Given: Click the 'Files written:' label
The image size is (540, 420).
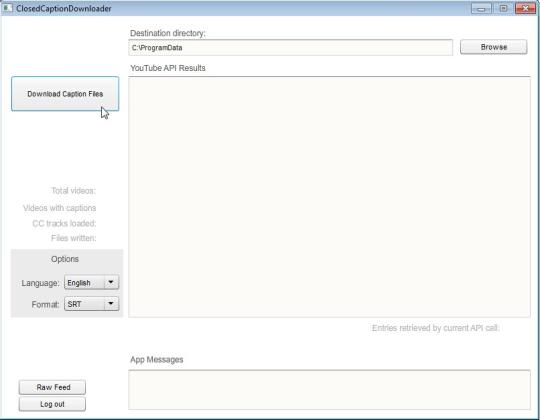Looking at the screenshot, I should point(74,238).
